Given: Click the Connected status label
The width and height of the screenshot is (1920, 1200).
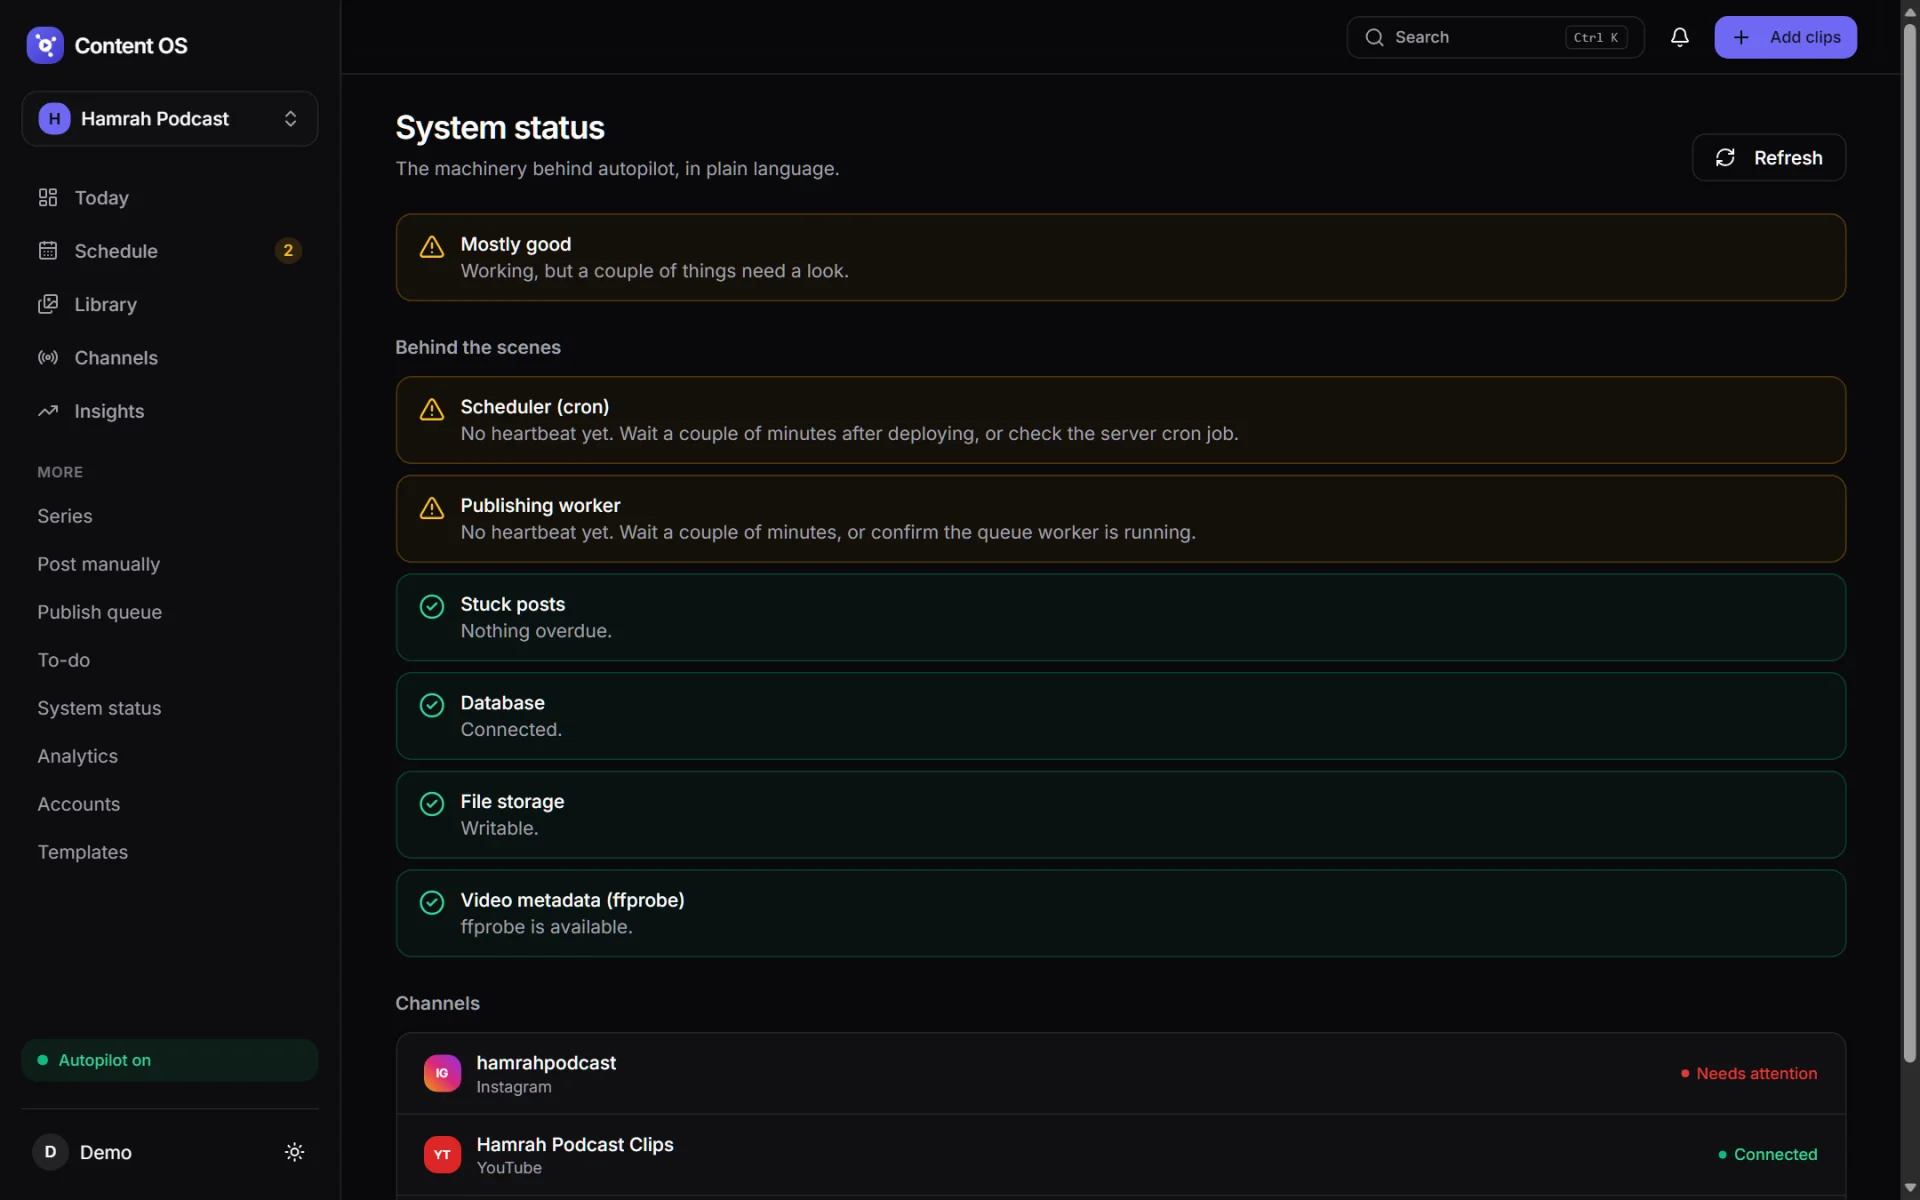Looking at the screenshot, I should tap(1768, 1154).
